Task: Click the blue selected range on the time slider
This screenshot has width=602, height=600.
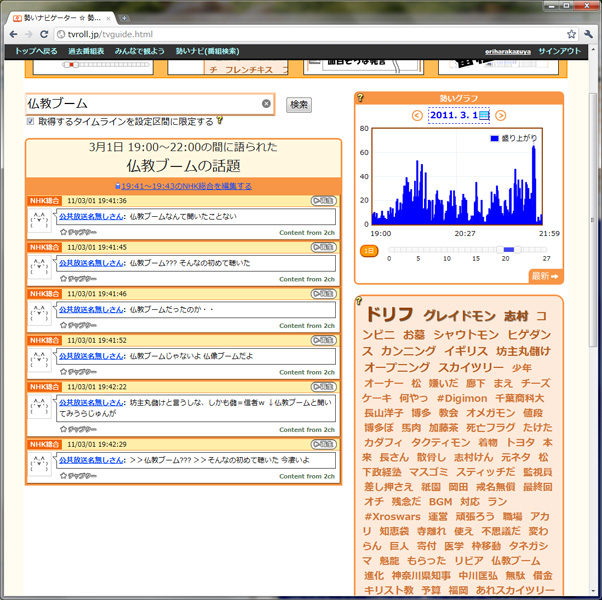Action: 509,250
